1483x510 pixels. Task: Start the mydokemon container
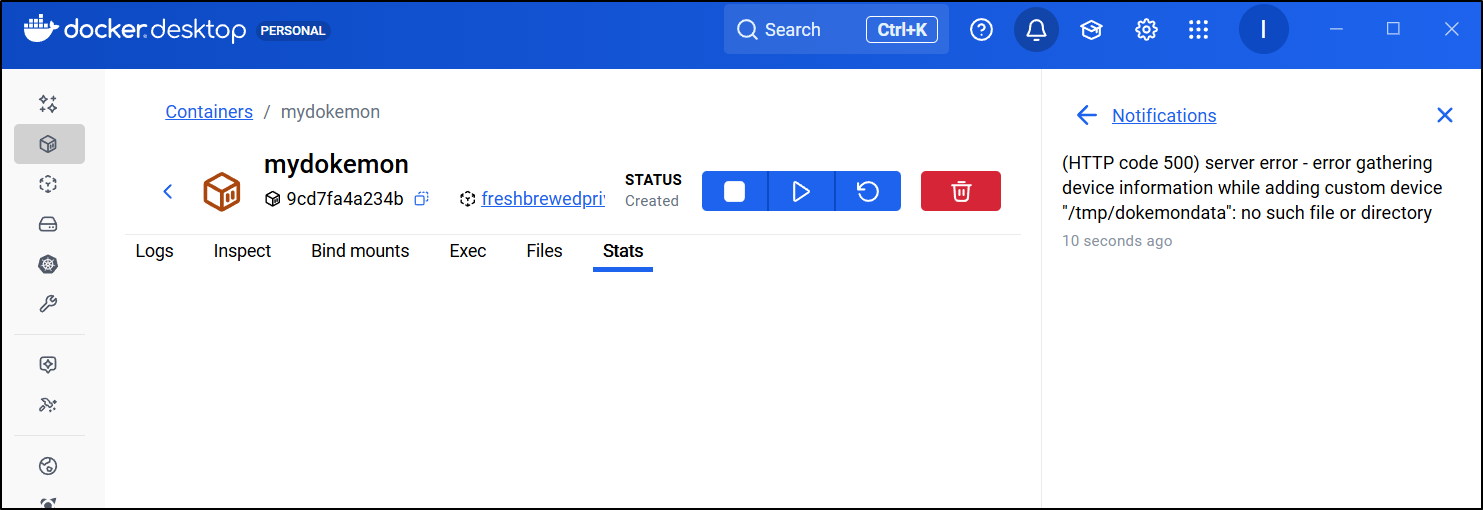[x=801, y=191]
